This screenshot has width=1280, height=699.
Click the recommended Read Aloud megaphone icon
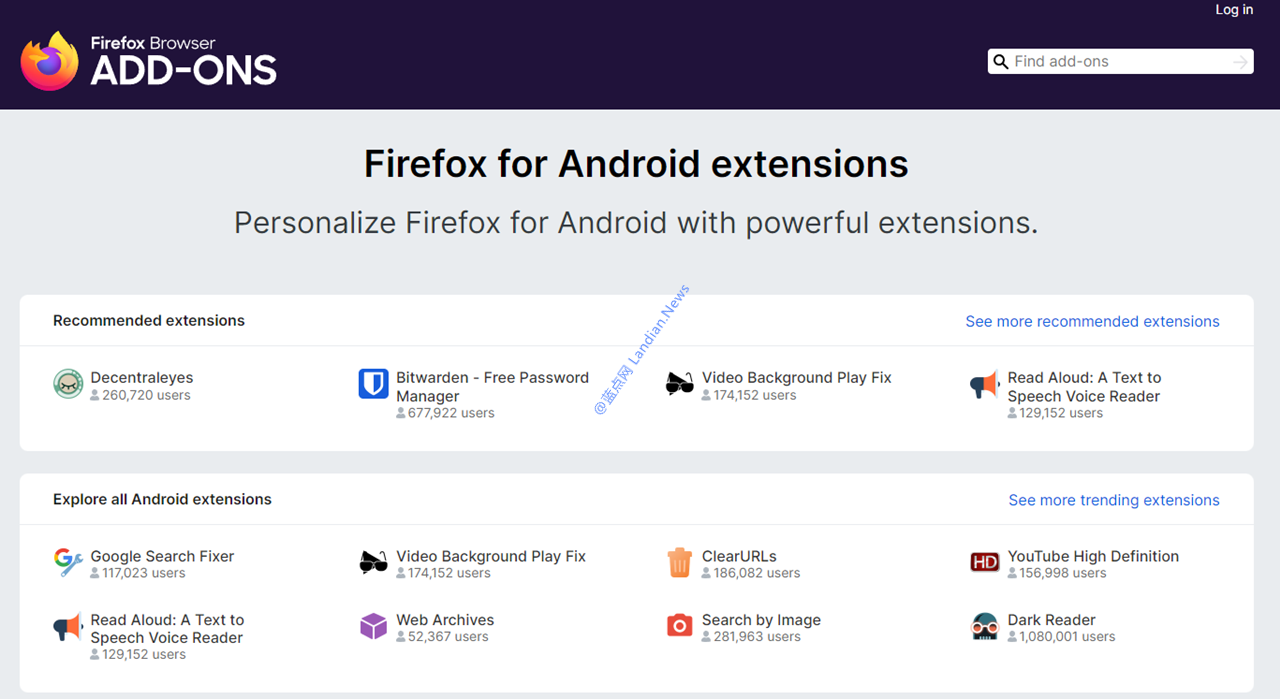(985, 385)
